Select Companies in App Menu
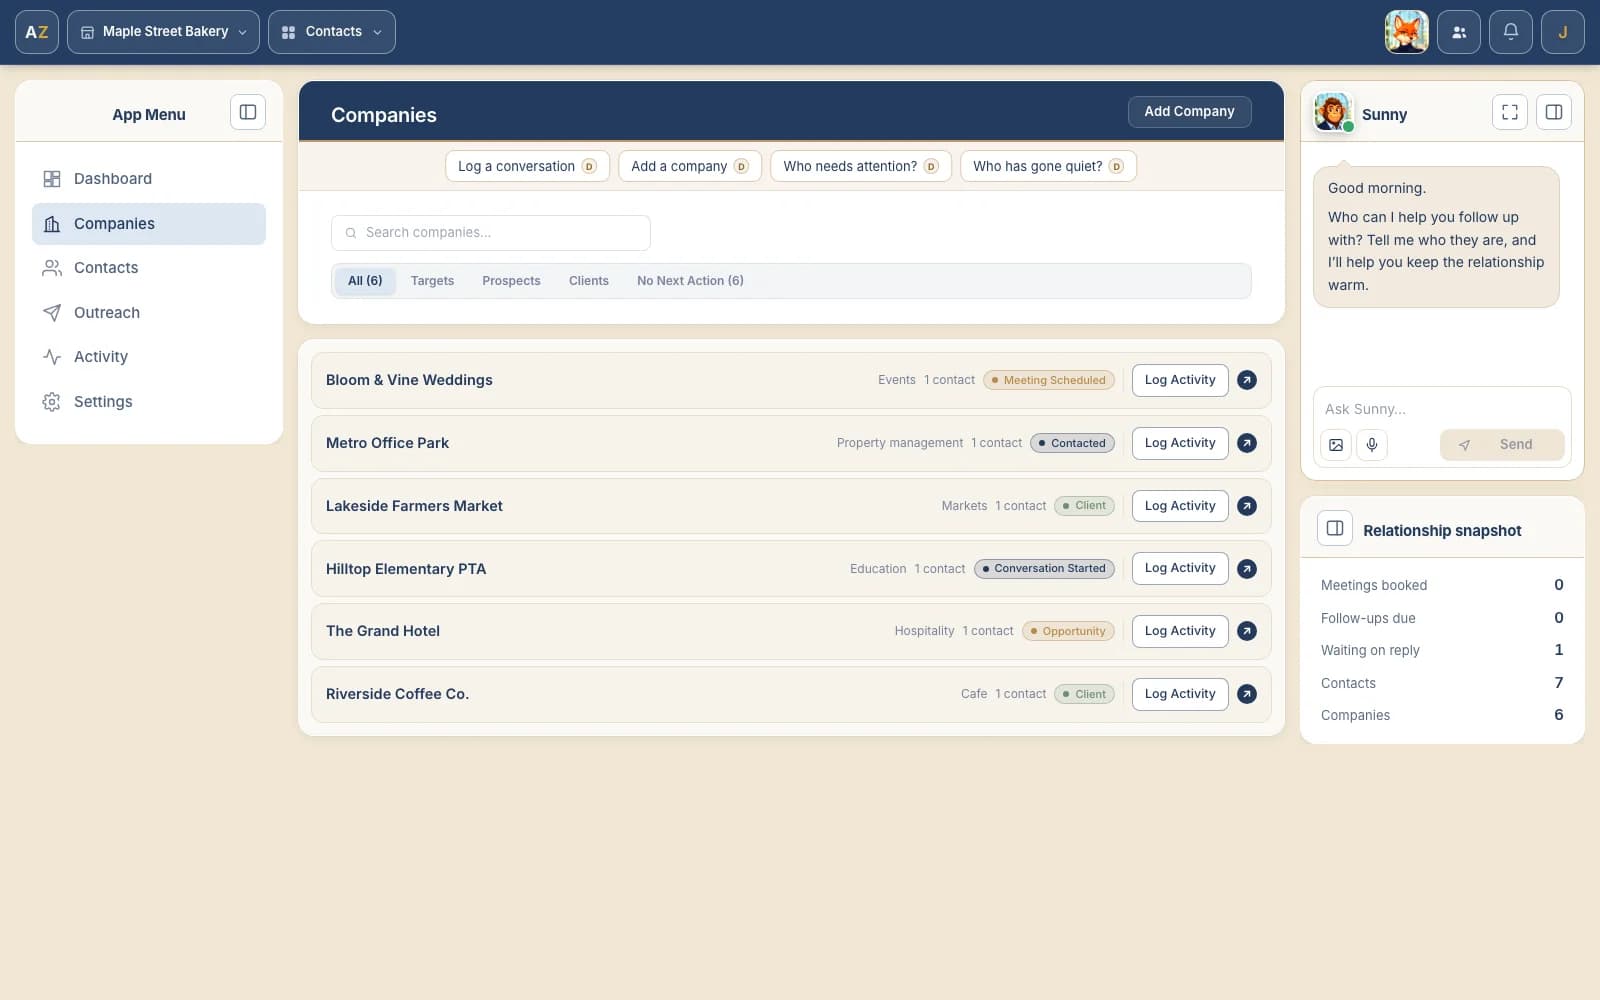1600x1000 pixels. (149, 224)
